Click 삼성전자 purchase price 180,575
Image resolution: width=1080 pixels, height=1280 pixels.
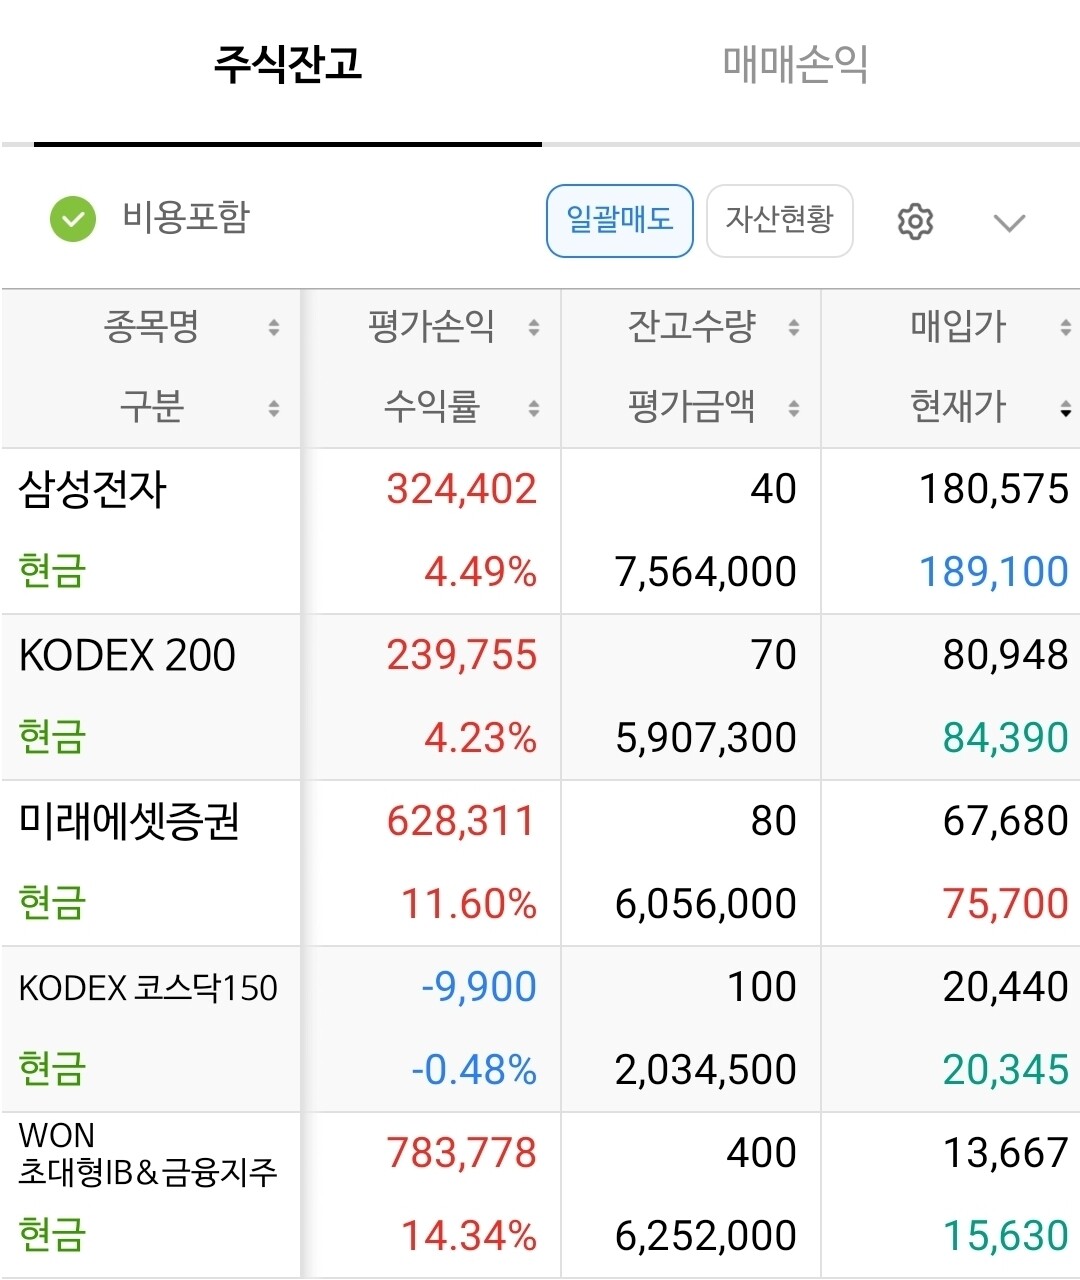[994, 489]
